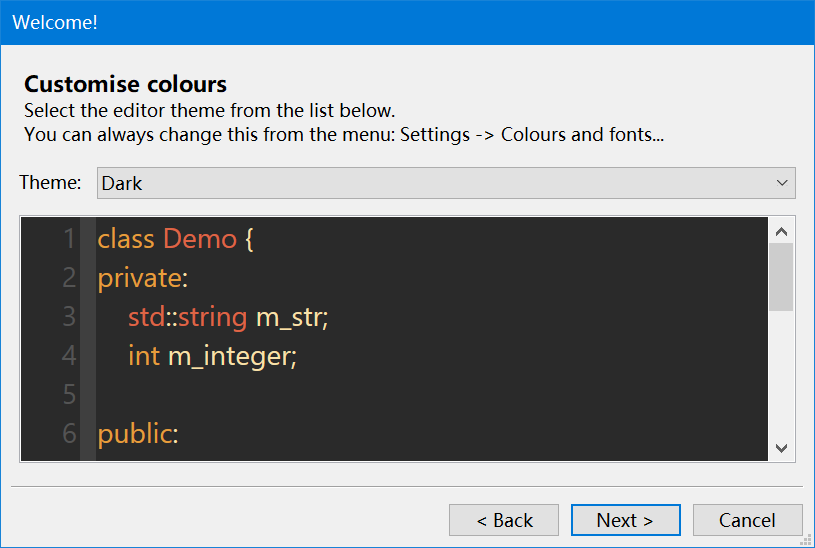Click the chevron arrow on the Theme selector
815x548 pixels.
coord(782,183)
